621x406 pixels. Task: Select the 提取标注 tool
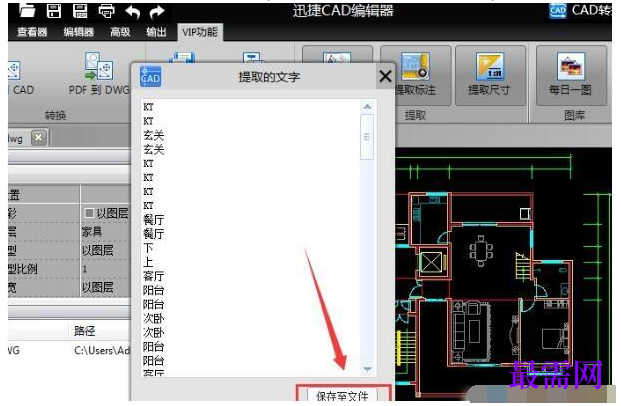coord(415,75)
